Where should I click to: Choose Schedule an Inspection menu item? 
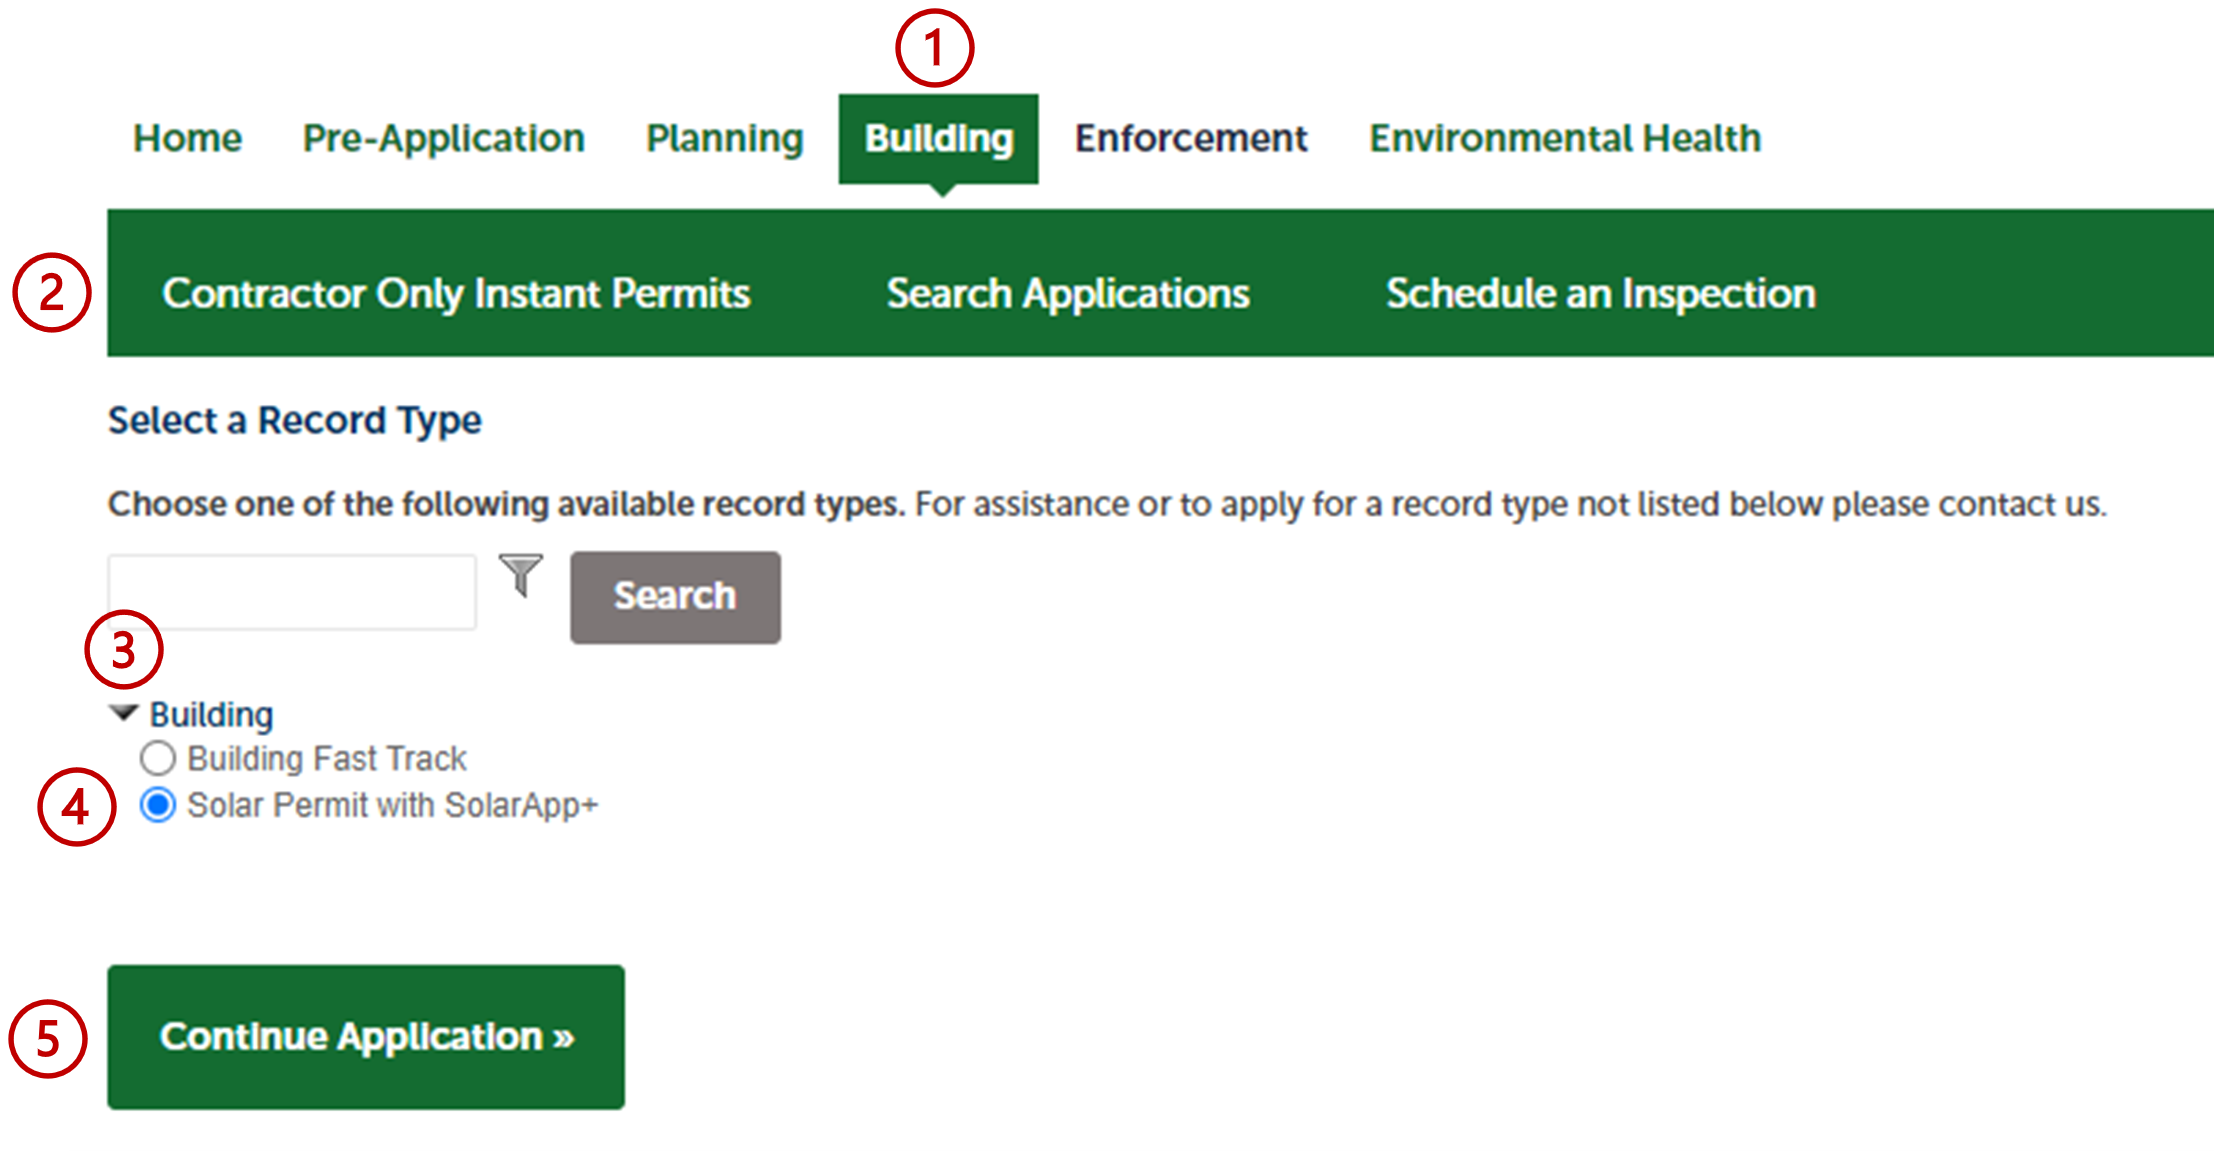1600,293
